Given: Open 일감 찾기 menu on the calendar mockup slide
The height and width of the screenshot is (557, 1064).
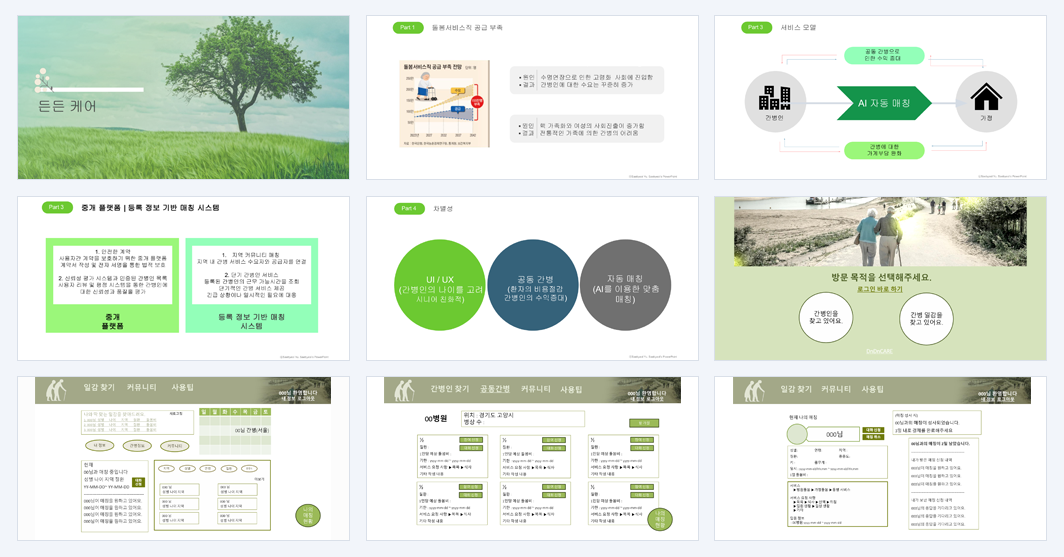Looking at the screenshot, I should click(99, 387).
